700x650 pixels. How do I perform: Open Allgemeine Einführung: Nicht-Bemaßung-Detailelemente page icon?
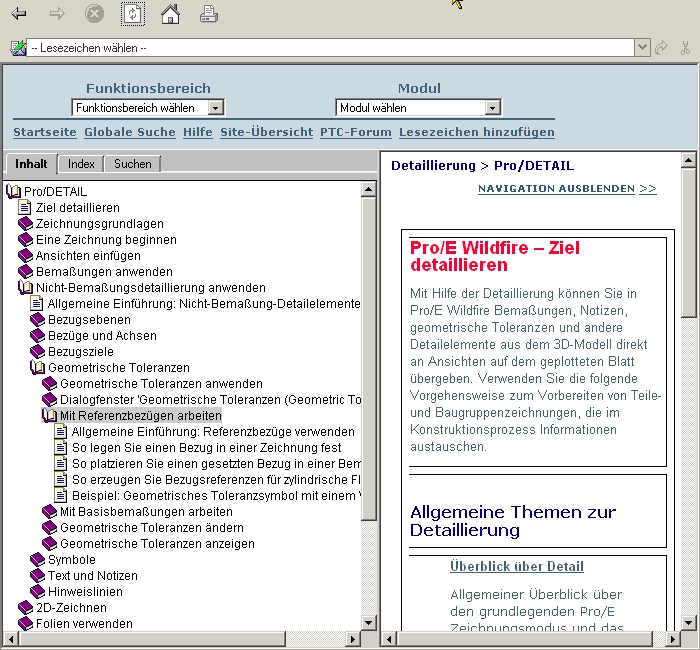point(37,304)
